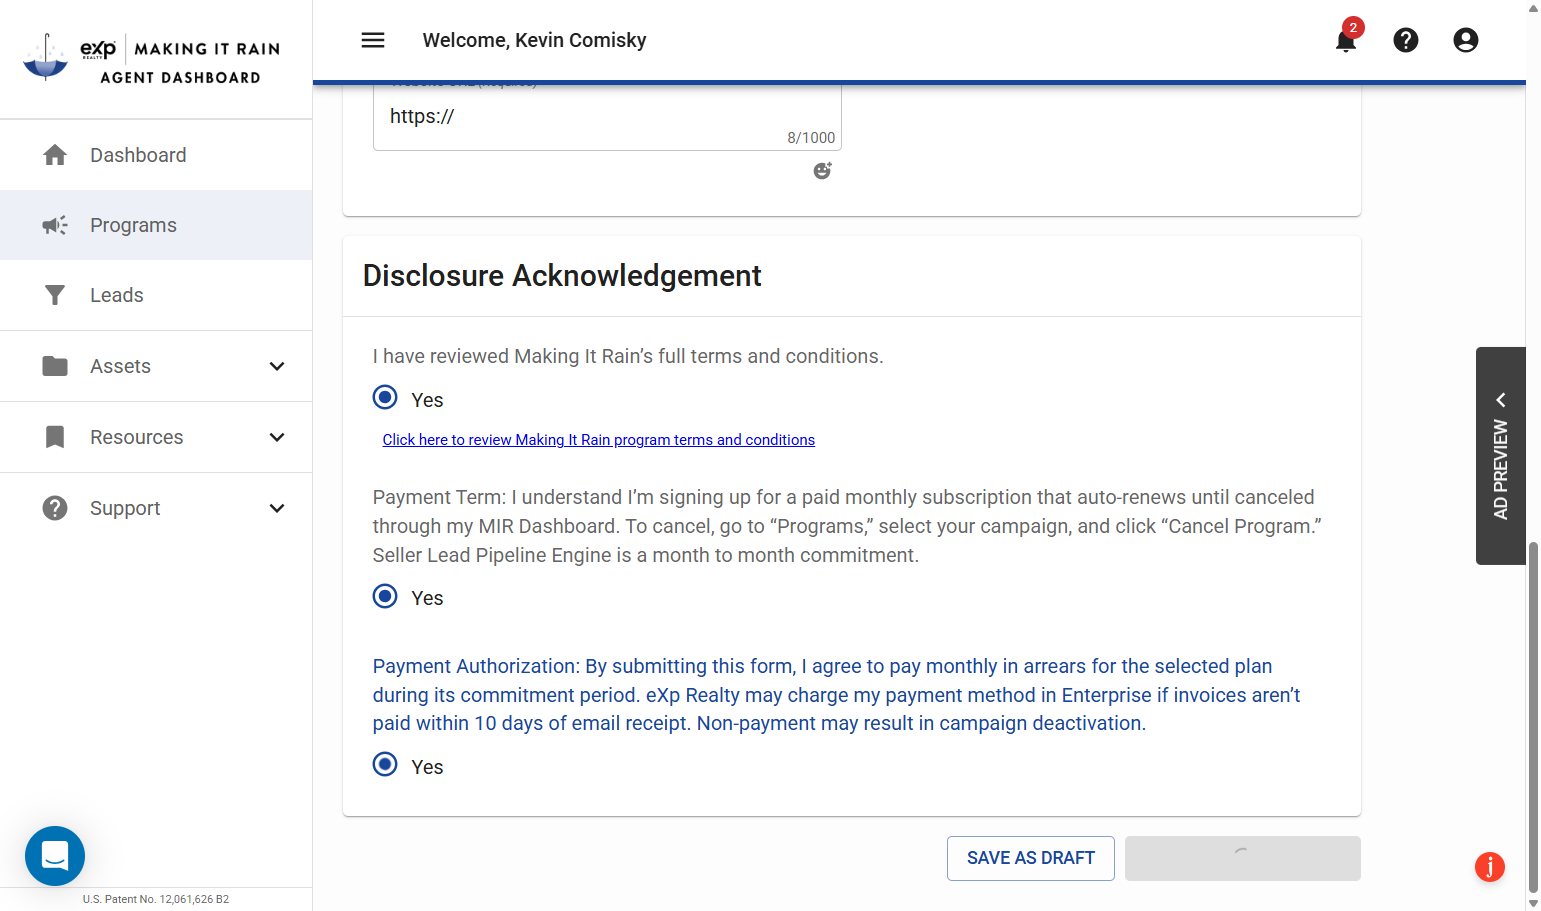This screenshot has height=911, width=1541.
Task: Open the help question mark icon
Action: (x=1406, y=40)
